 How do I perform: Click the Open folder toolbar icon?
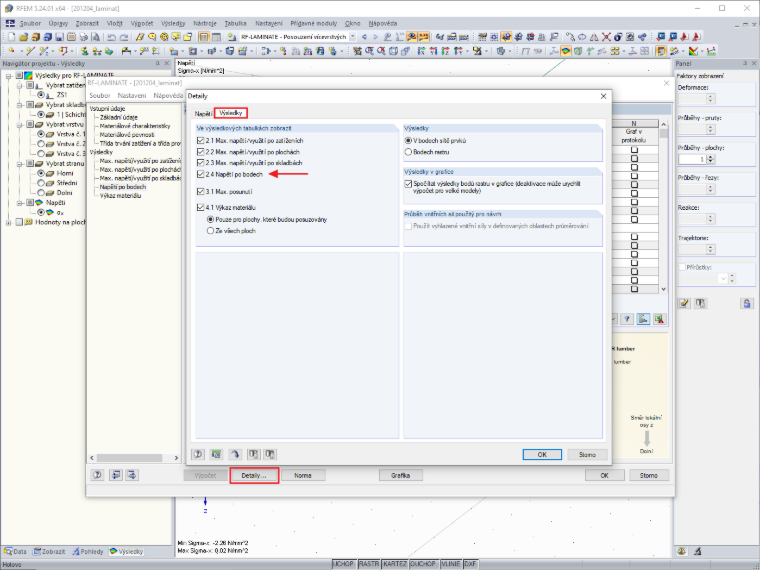click(x=23, y=37)
